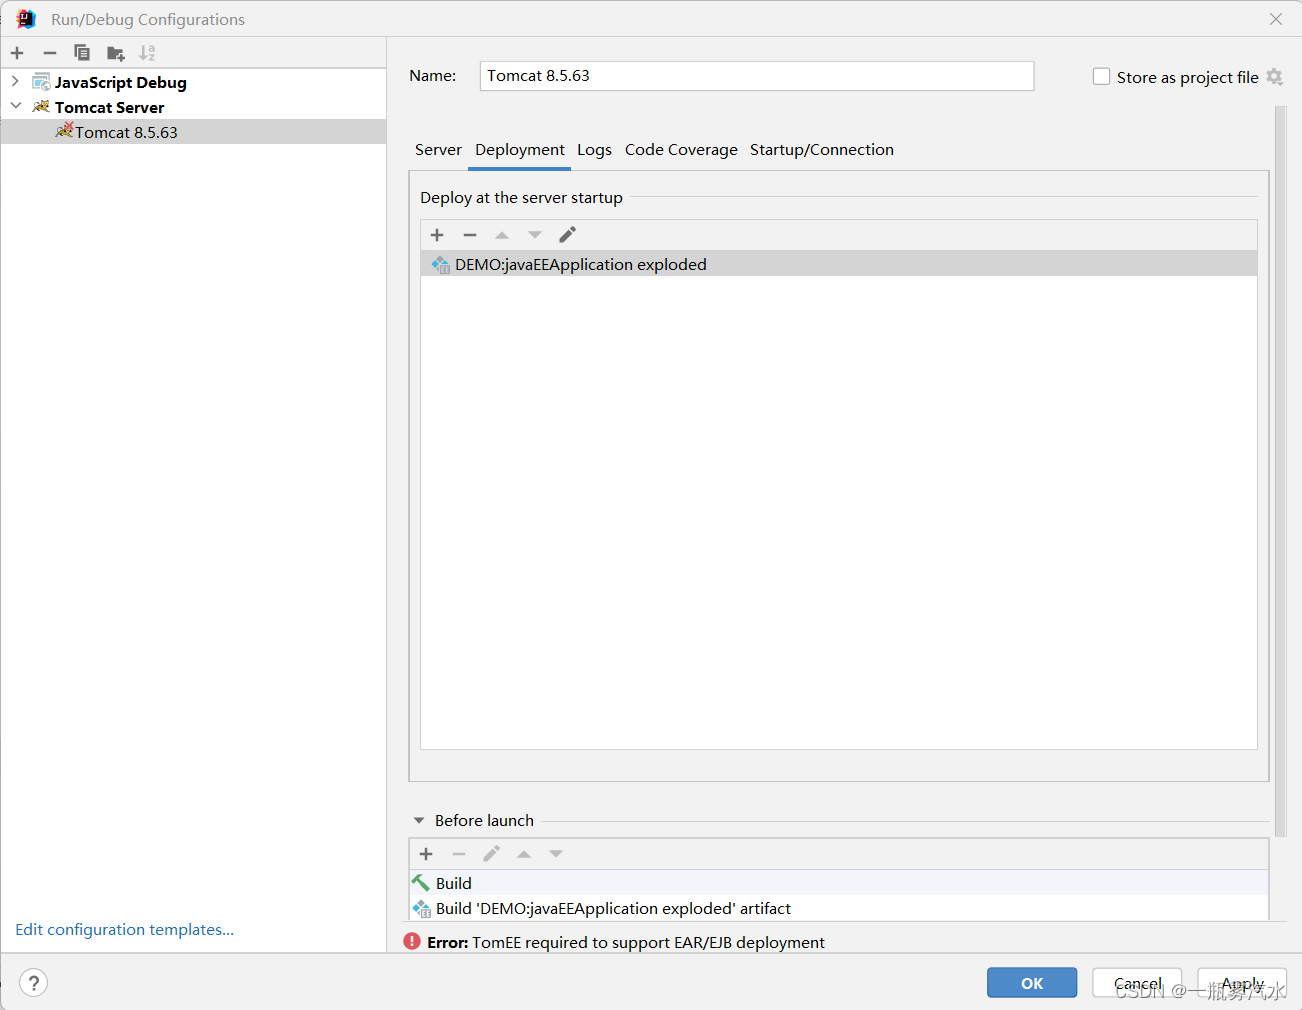Viewport: 1302px width, 1010px height.
Task: Remove deployment artifact with minus icon
Action: pyautogui.click(x=470, y=235)
